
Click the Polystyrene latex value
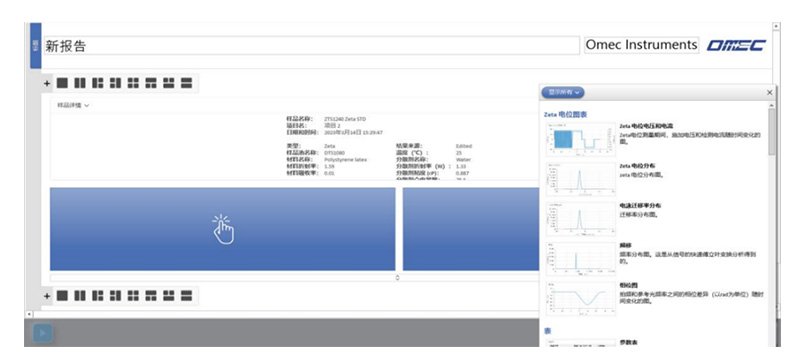click(345, 160)
